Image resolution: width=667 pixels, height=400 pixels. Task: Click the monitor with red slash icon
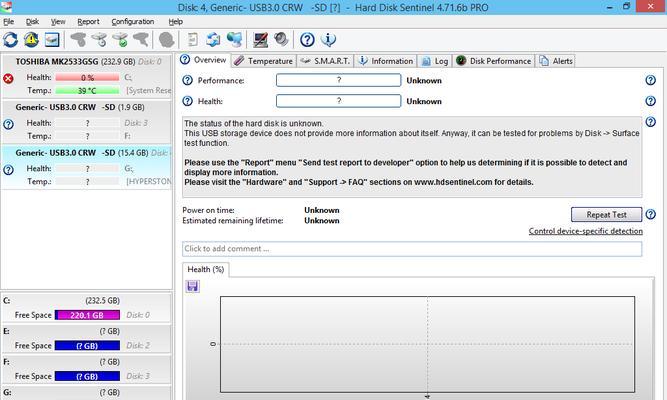coord(260,40)
